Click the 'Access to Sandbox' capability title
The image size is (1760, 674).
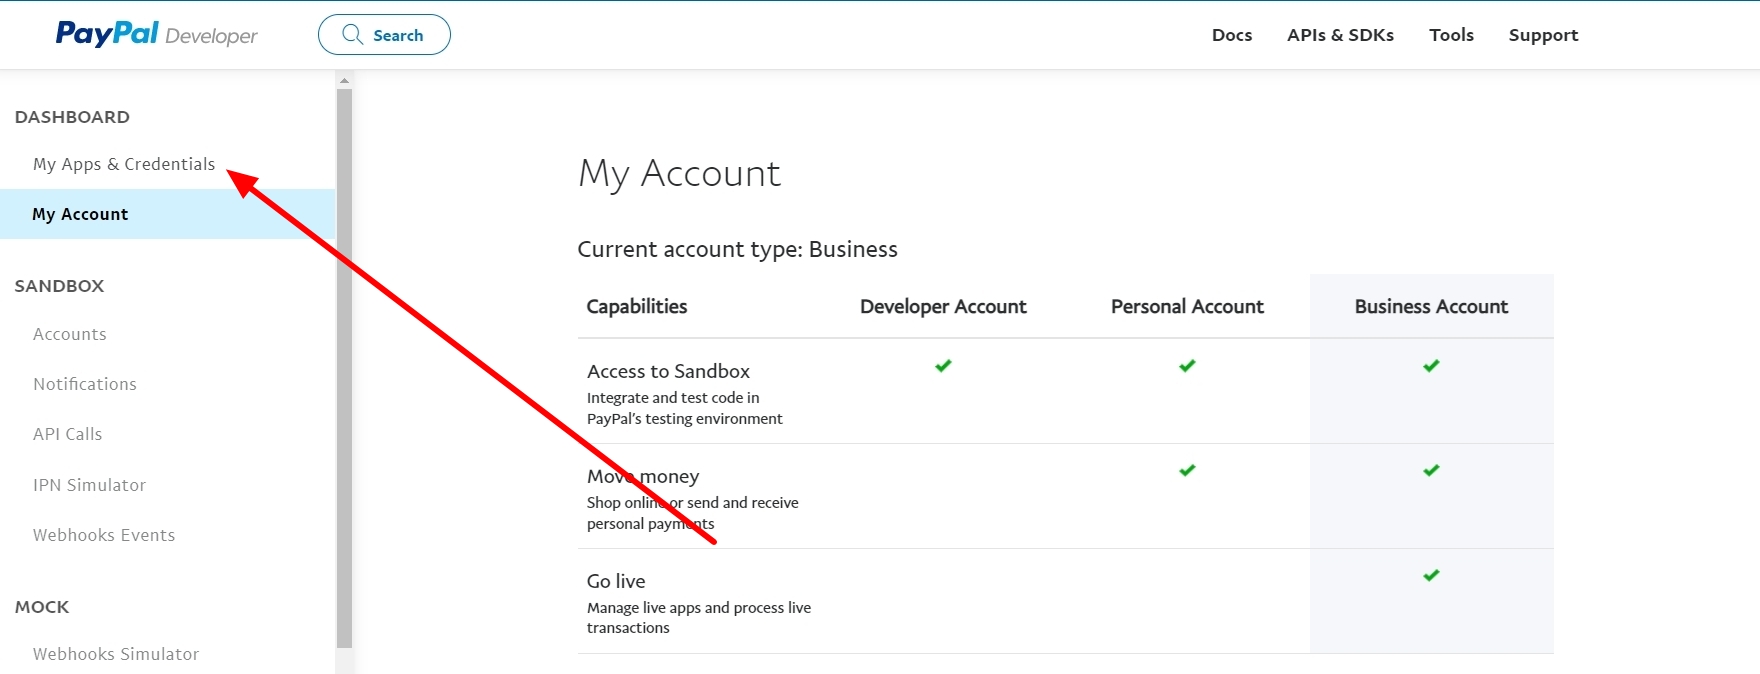pos(668,371)
